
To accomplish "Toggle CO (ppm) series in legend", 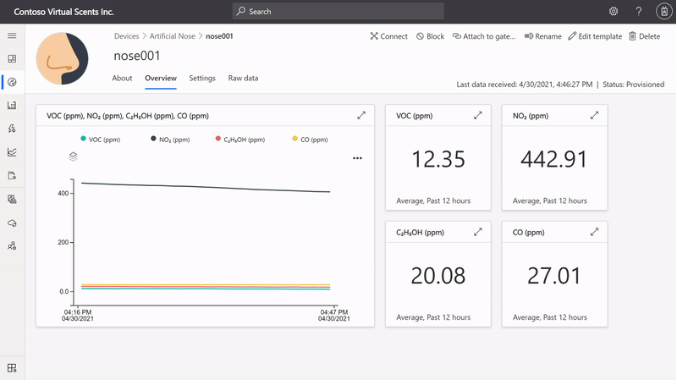I will [x=310, y=139].
